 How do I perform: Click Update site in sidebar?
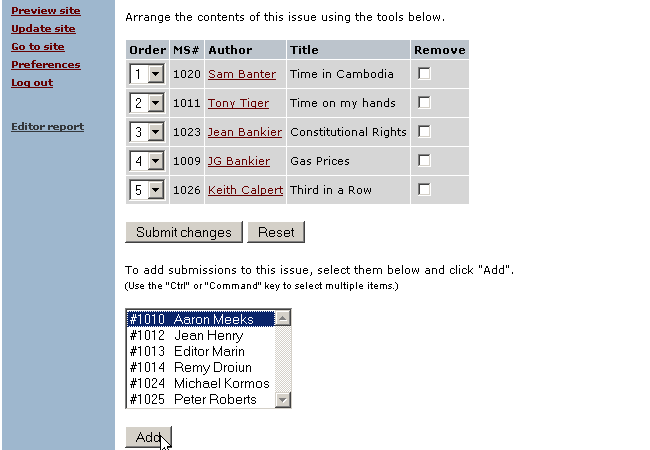click(x=43, y=29)
